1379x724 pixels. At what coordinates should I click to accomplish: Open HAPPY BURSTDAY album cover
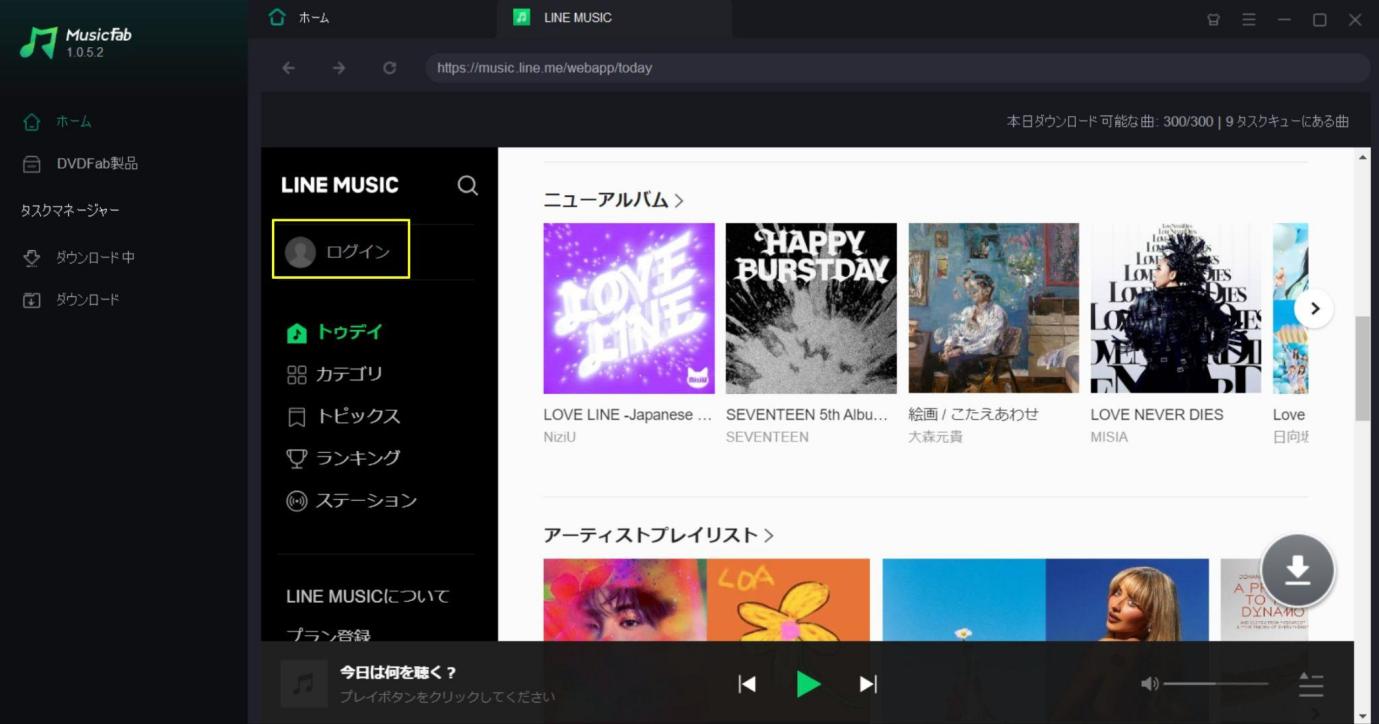click(811, 308)
